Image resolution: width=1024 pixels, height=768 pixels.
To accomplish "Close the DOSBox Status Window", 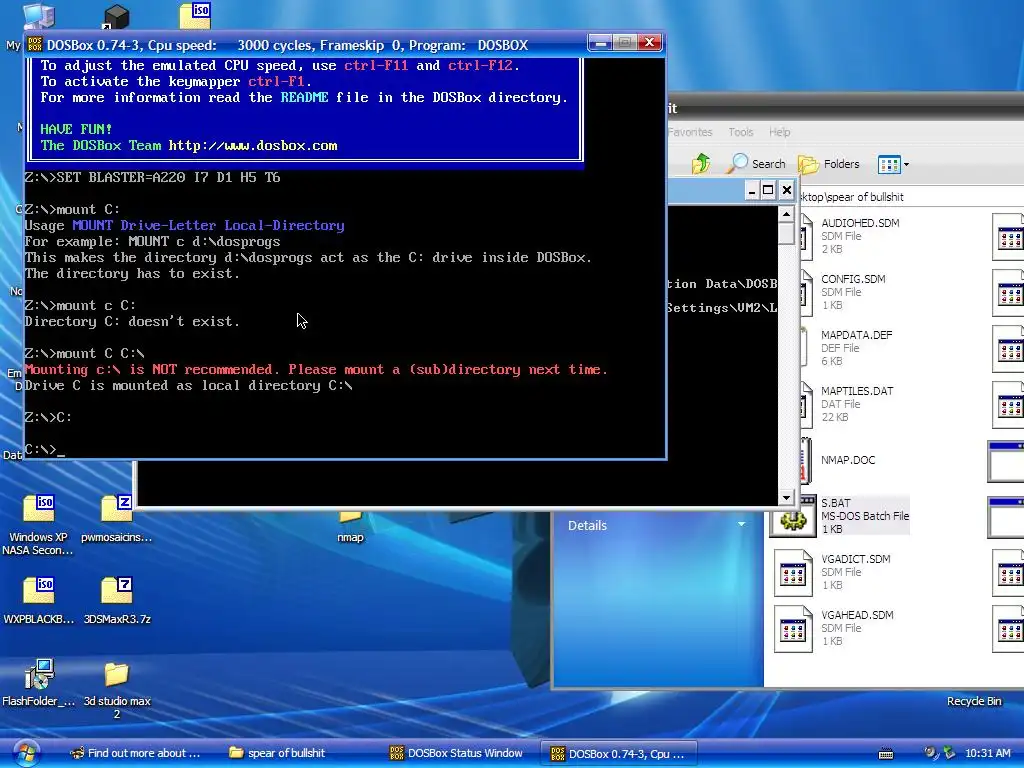I will click(x=787, y=190).
